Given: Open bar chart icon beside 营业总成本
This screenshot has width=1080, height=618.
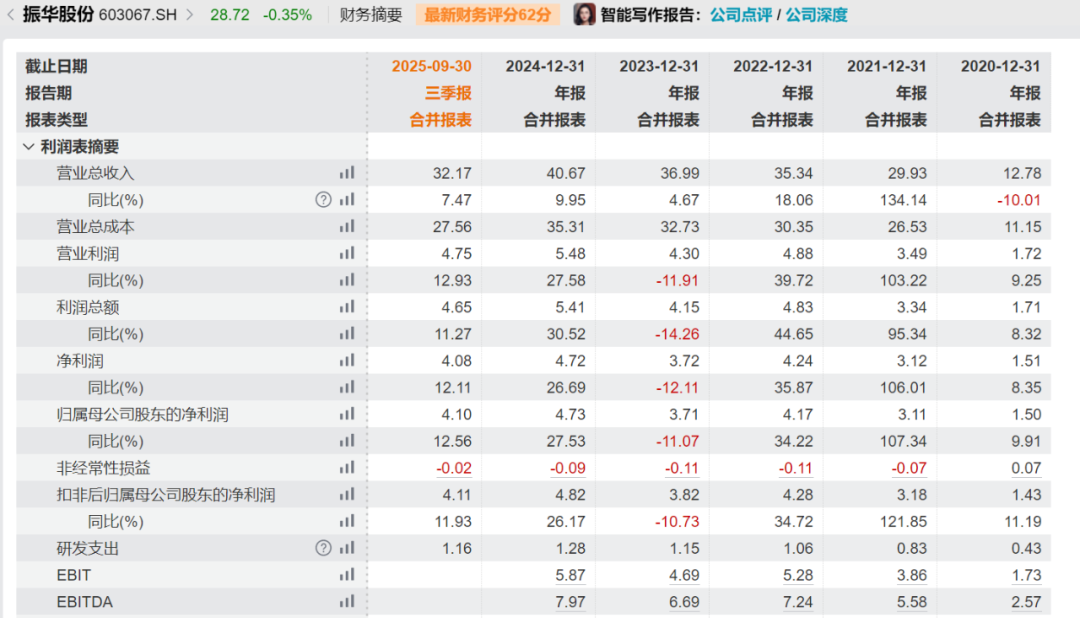Looking at the screenshot, I should [347, 227].
